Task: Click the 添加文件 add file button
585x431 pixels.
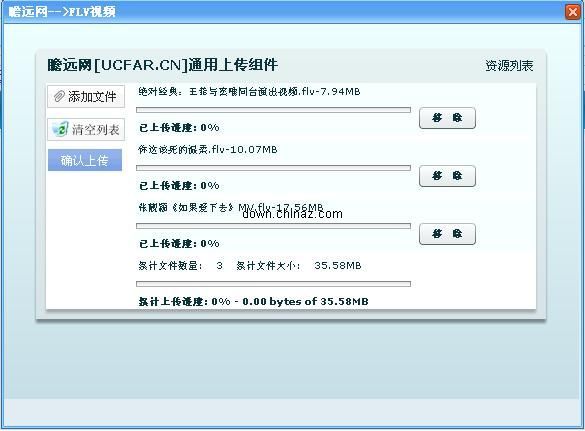Action: click(x=86, y=97)
